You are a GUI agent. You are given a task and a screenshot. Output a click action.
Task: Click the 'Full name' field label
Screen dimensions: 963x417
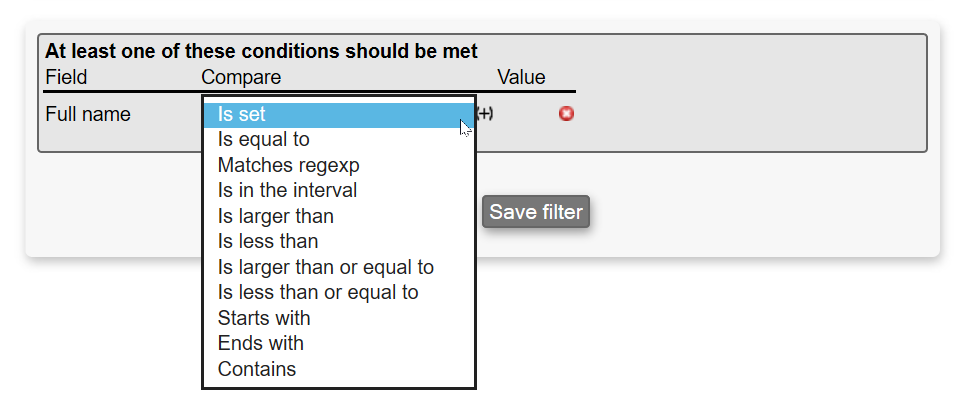(88, 115)
